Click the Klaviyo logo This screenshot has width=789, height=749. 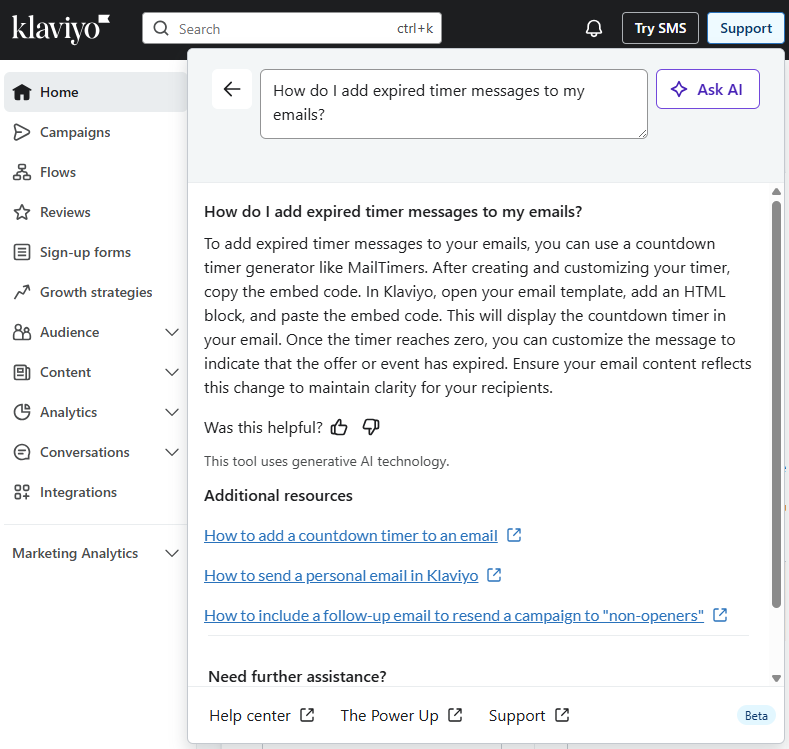pos(61,29)
